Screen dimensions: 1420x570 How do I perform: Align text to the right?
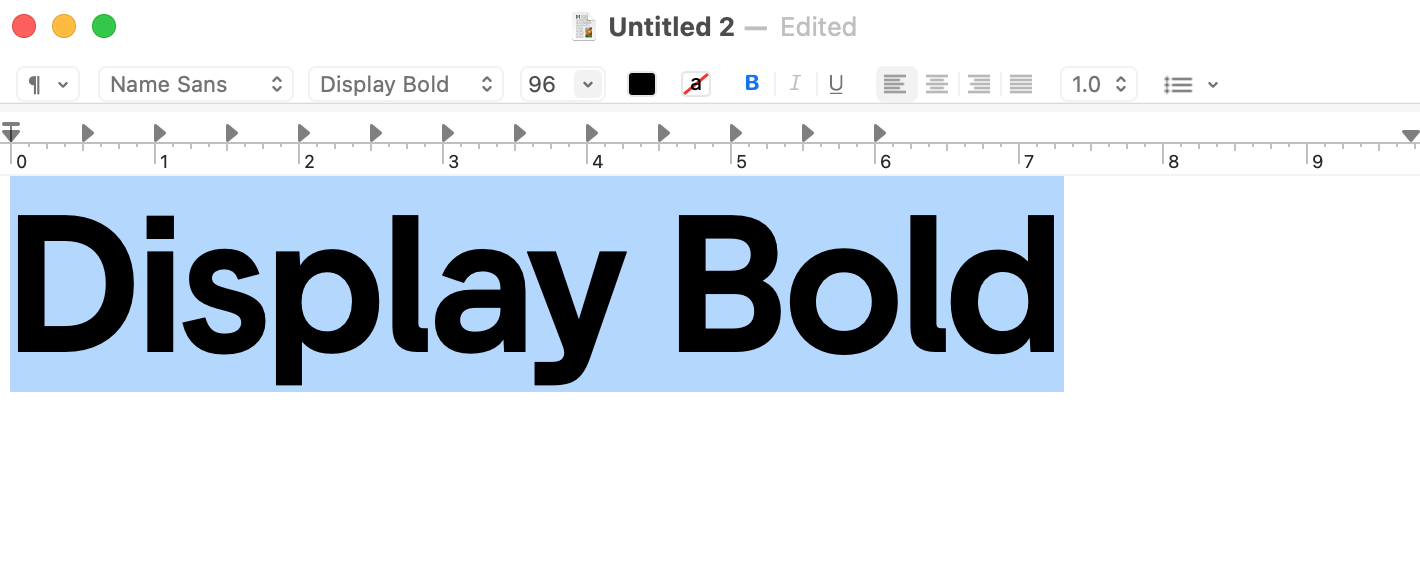(979, 84)
